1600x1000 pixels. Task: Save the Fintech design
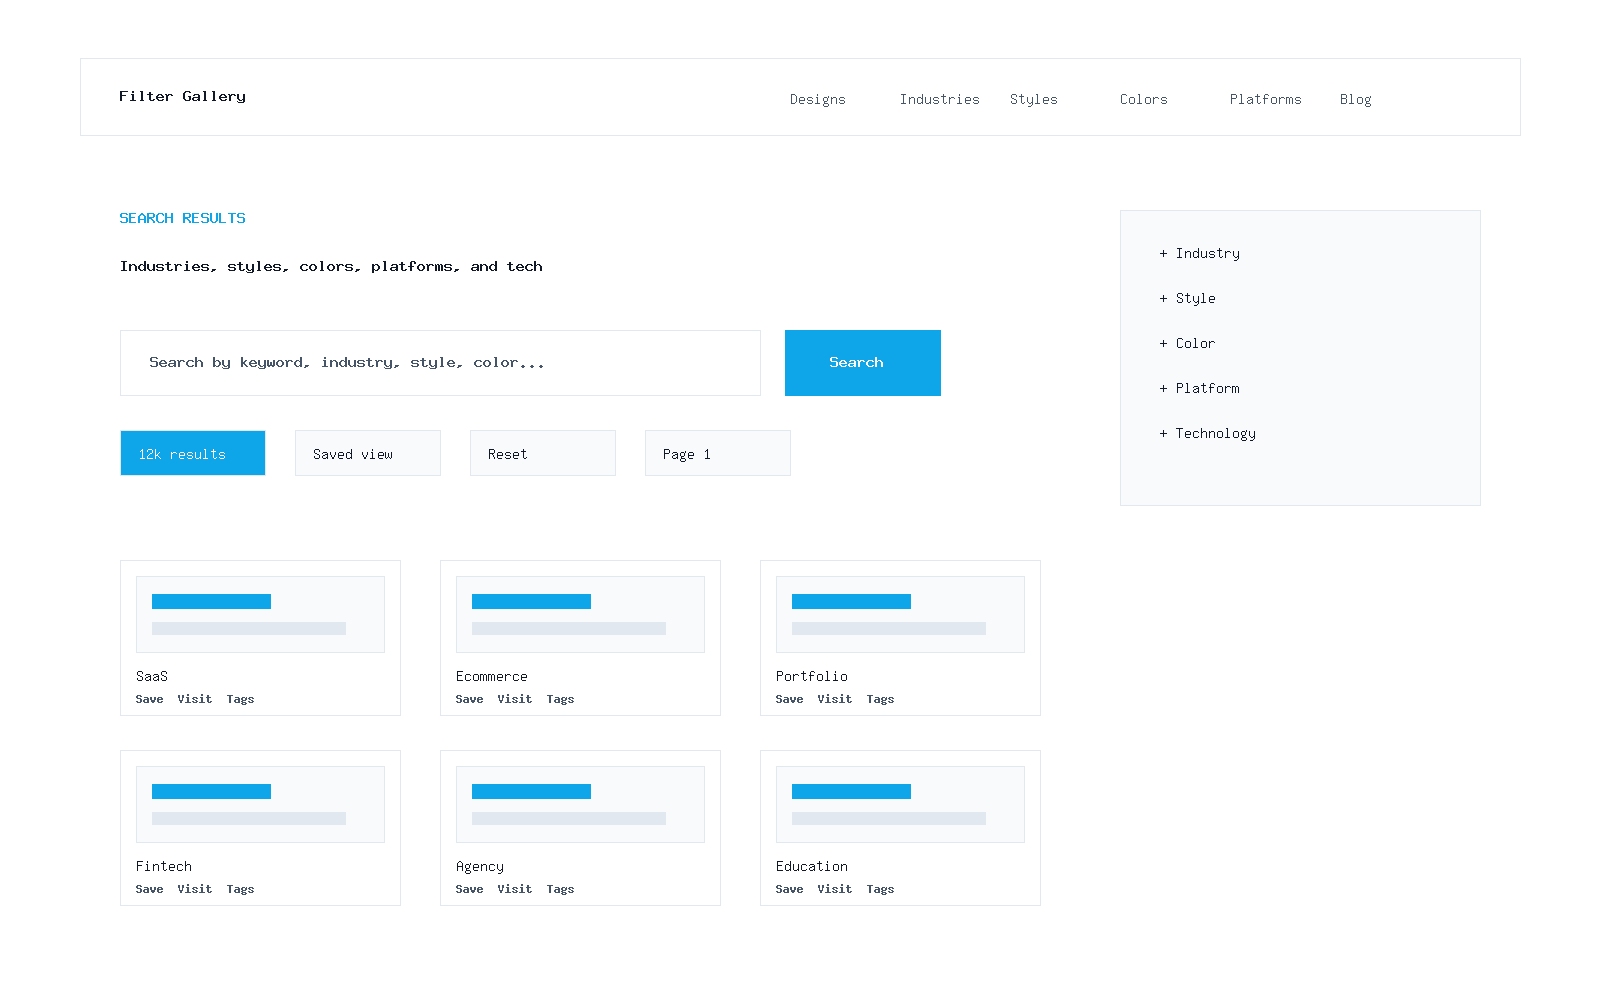tap(149, 889)
